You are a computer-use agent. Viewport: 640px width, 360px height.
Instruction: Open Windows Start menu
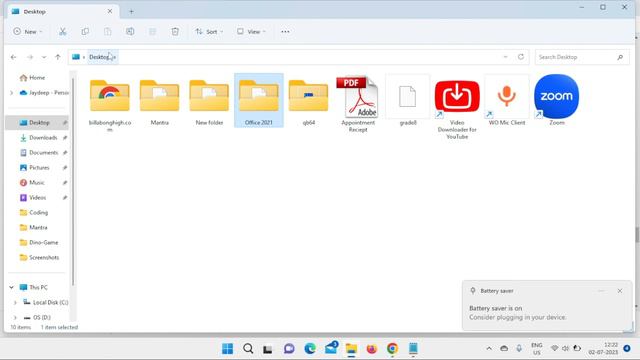[227, 349]
